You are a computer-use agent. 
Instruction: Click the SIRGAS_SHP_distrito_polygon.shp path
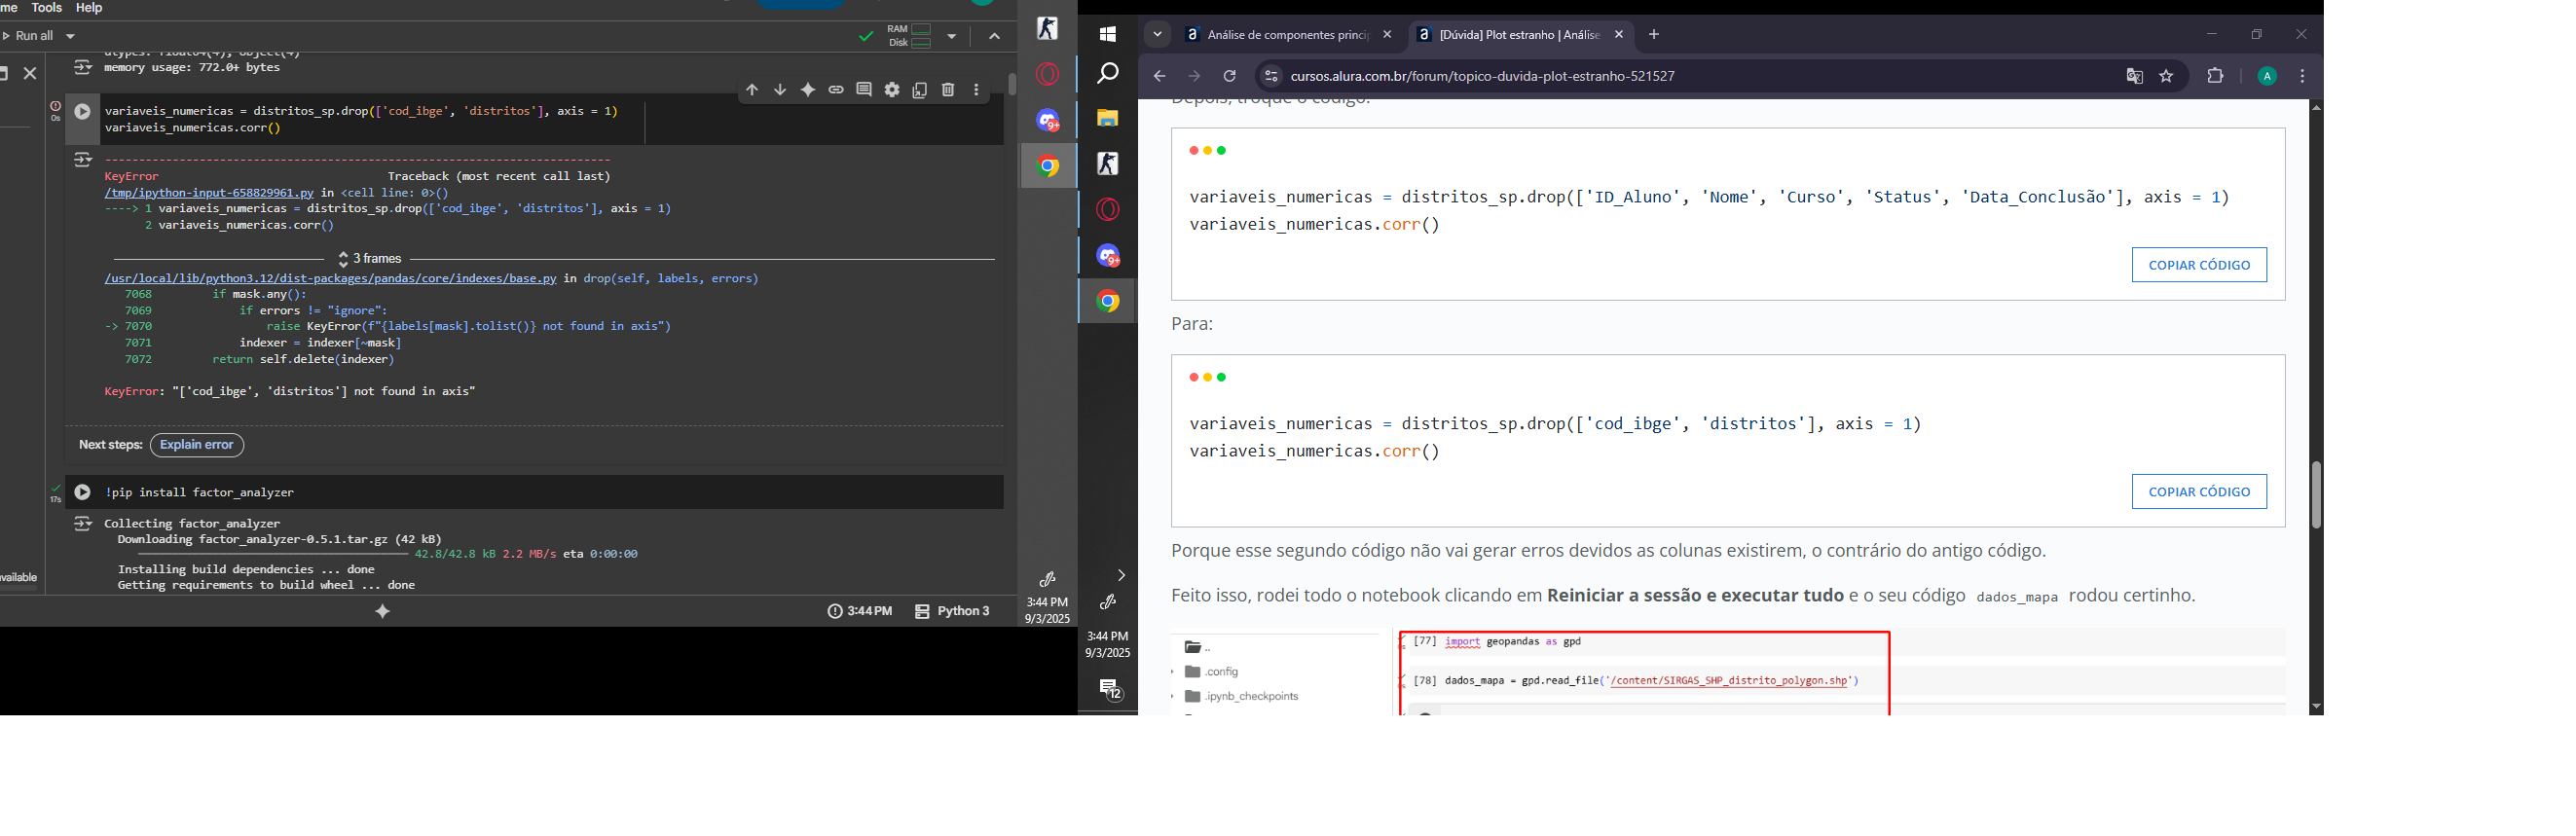point(1729,681)
